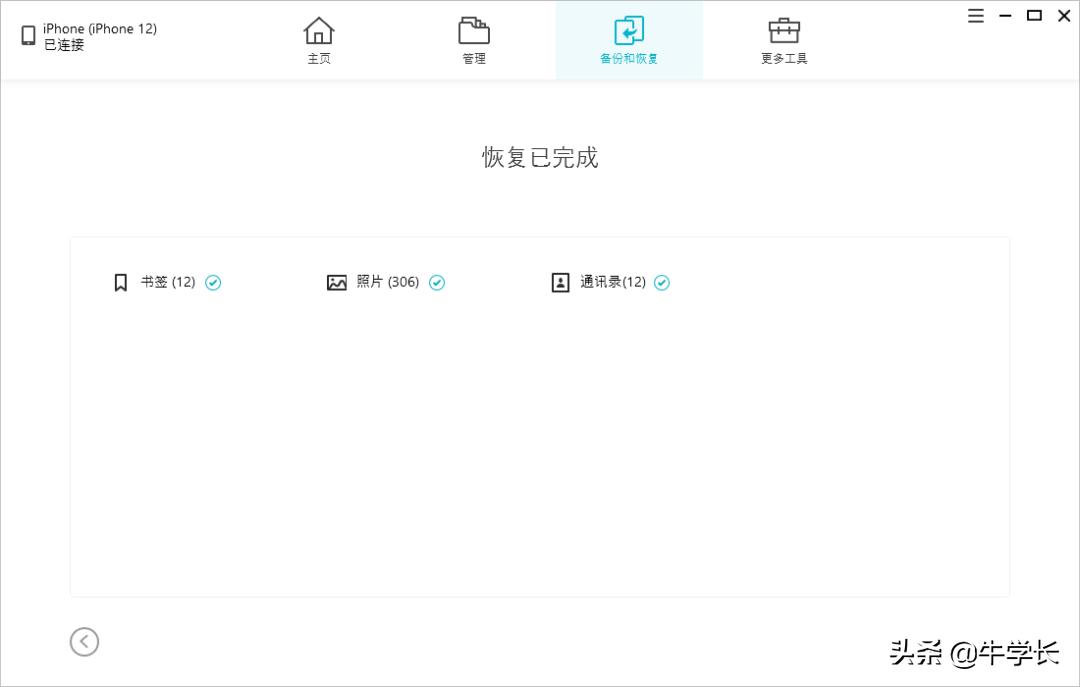Viewport: 1080px width, 687px height.
Task: Click the back arrow at bottom left
Action: [84, 642]
